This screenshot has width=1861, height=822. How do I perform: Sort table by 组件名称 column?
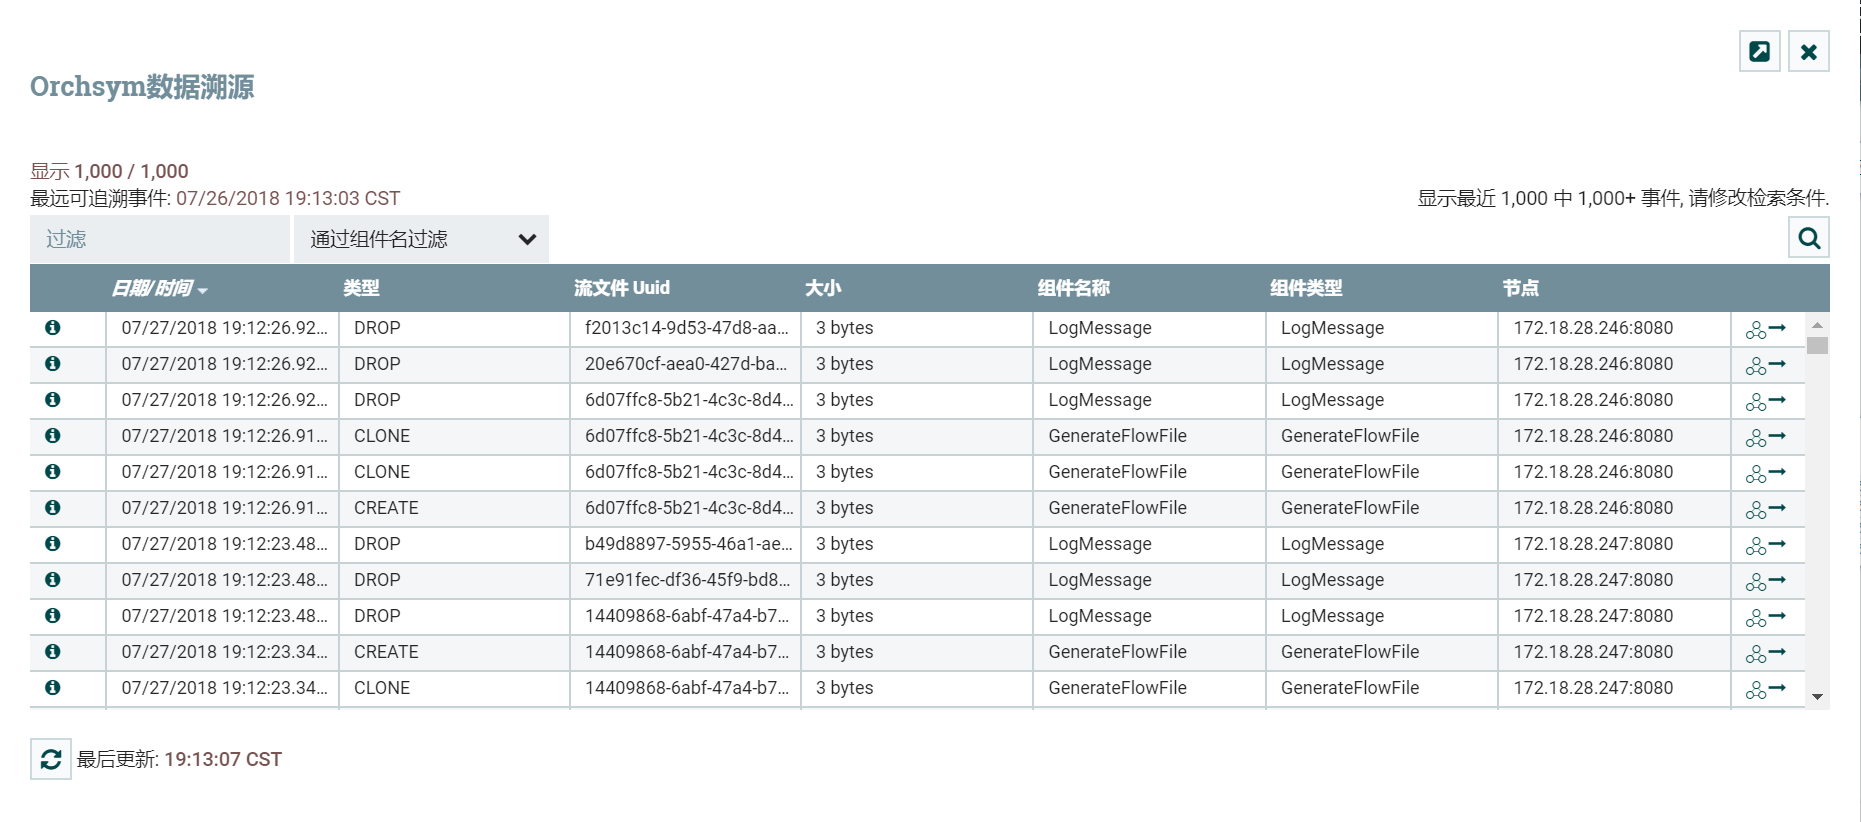pos(1073,288)
